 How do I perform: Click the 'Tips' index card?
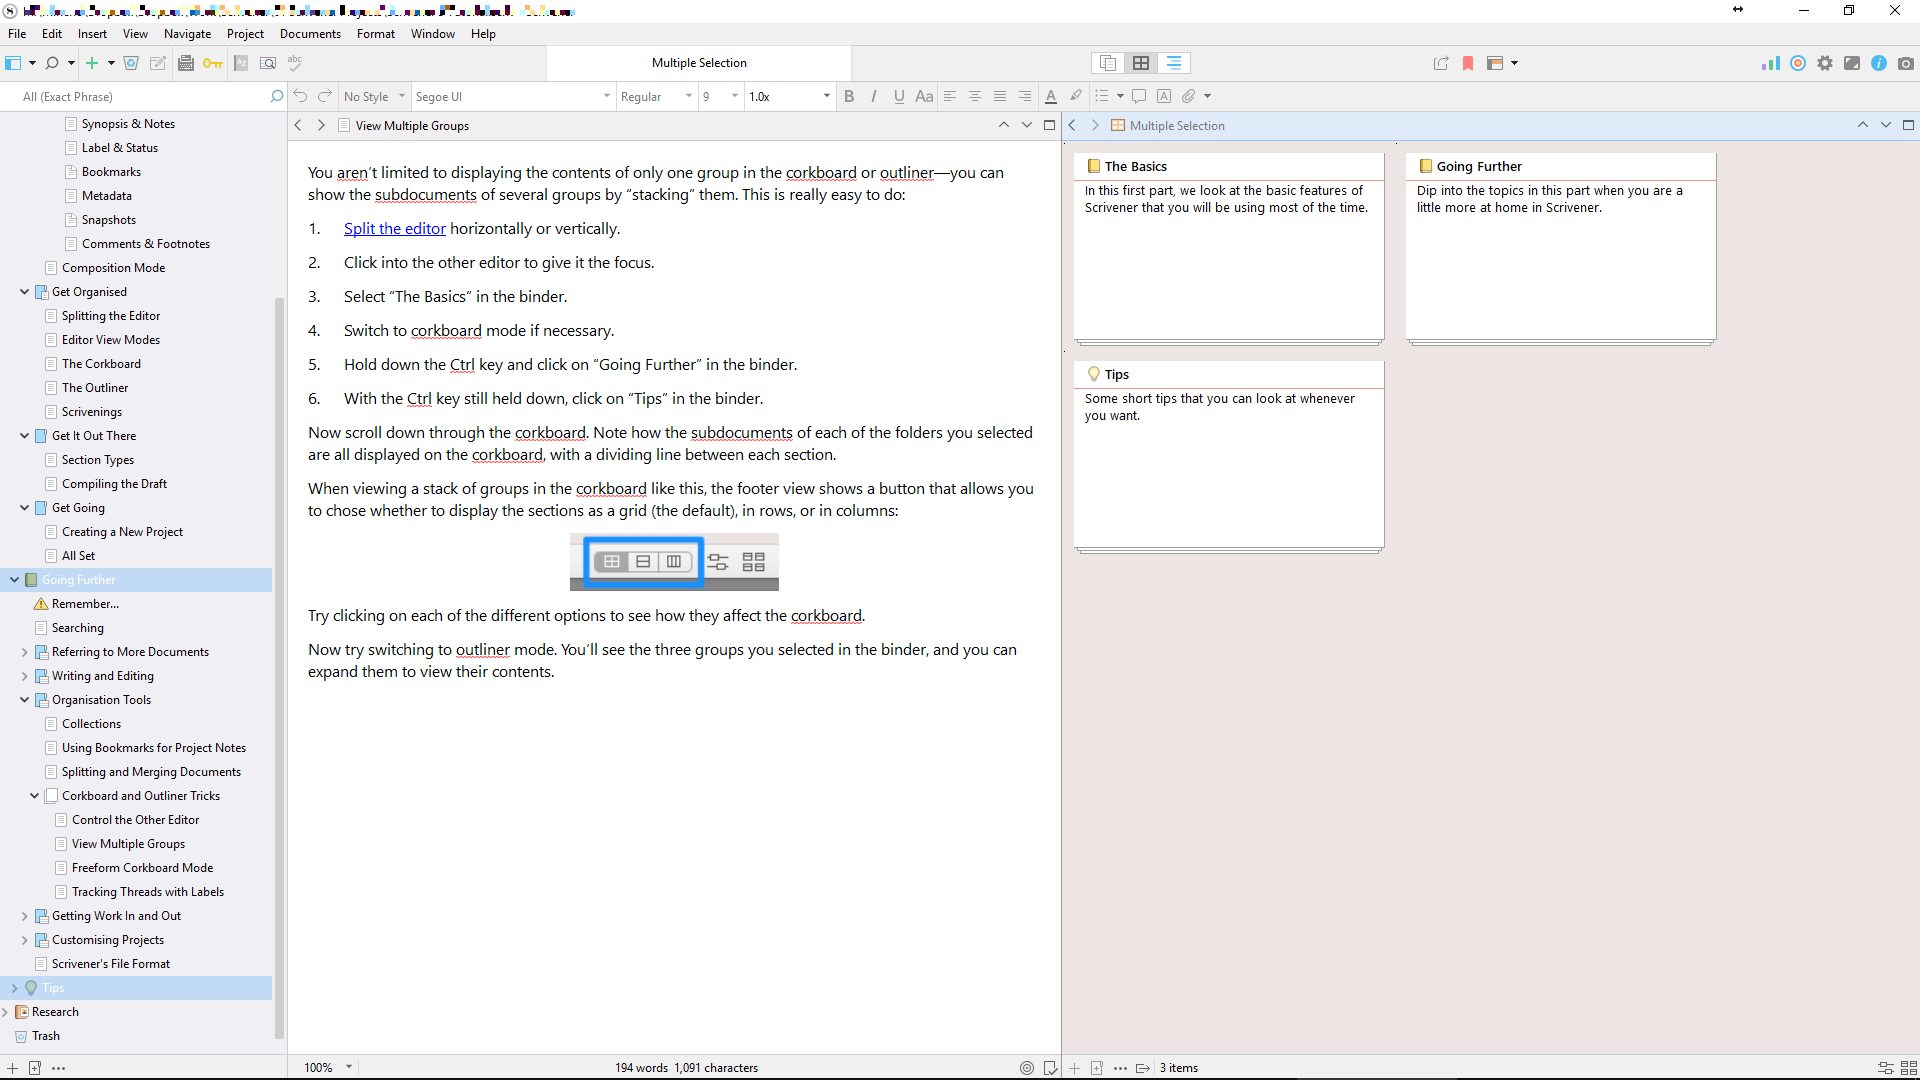[1229, 455]
